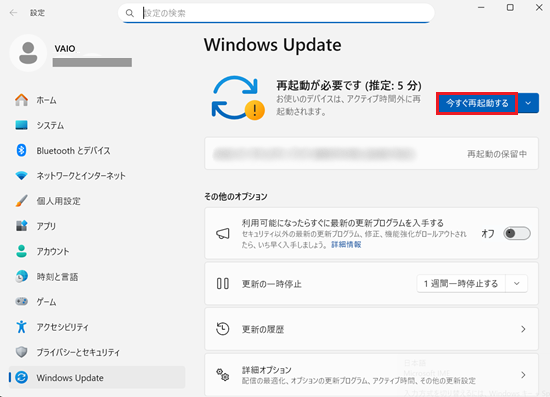Open dropdown arrow next to restart button
The width and height of the screenshot is (550, 397).
click(528, 103)
